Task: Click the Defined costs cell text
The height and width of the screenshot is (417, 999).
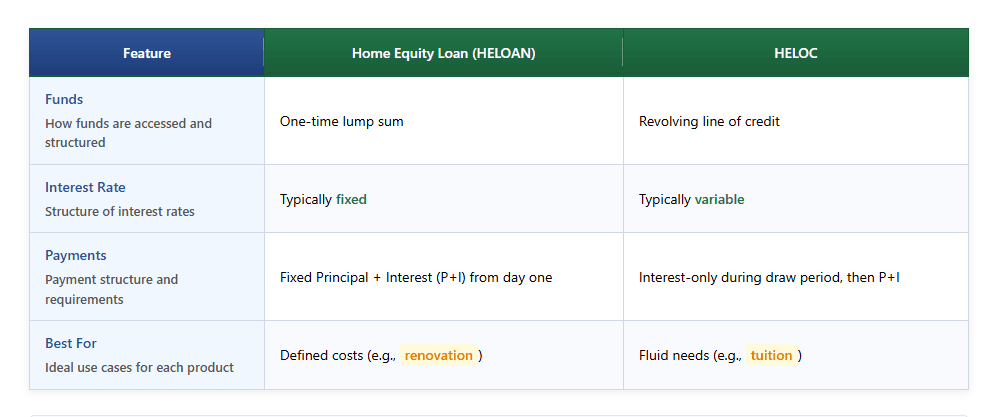Action: point(337,356)
